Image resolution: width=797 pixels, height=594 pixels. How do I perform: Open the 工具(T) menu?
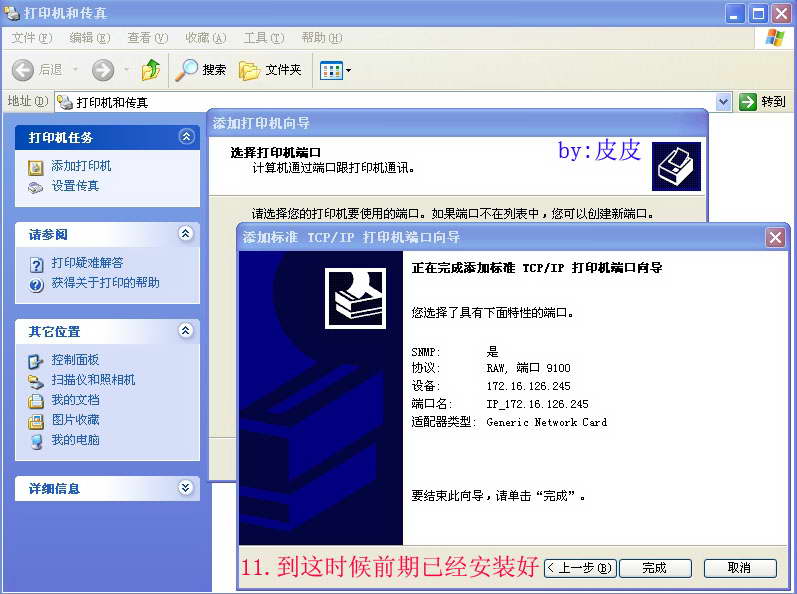[x=264, y=38]
